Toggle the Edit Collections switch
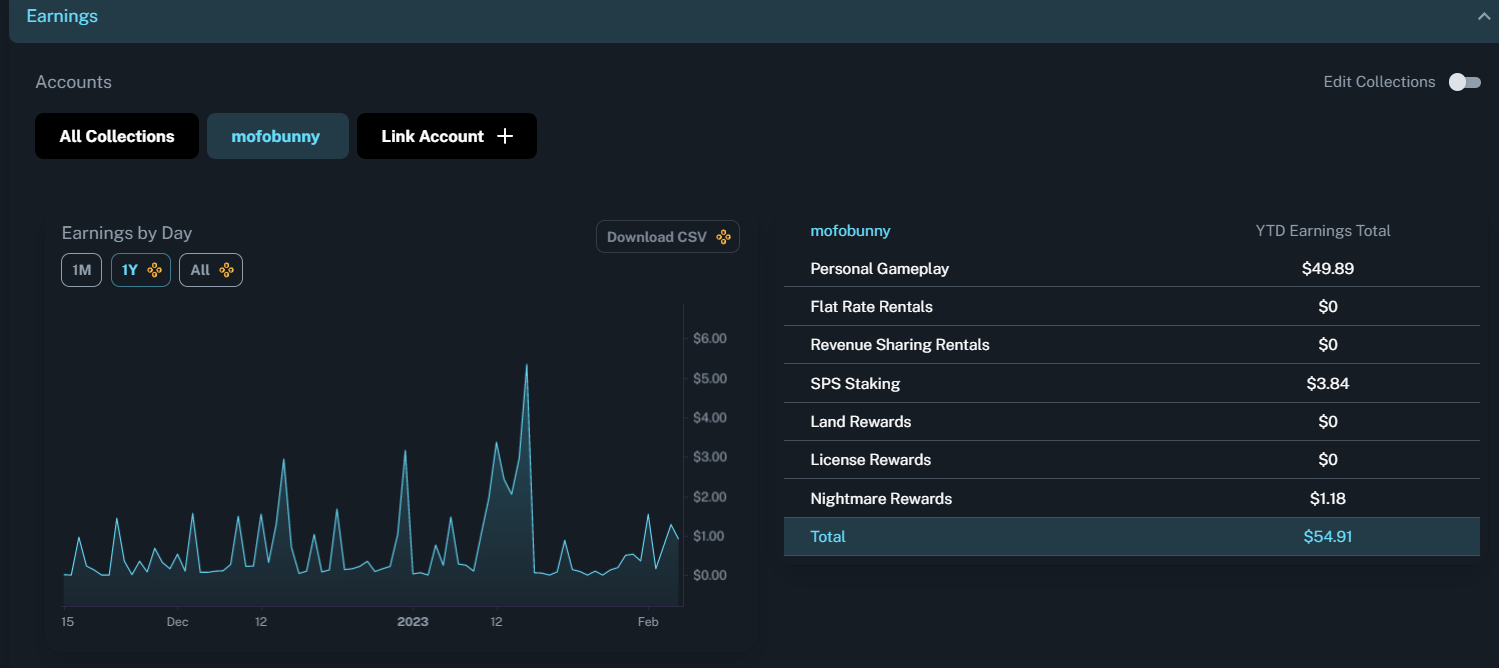 click(1464, 82)
